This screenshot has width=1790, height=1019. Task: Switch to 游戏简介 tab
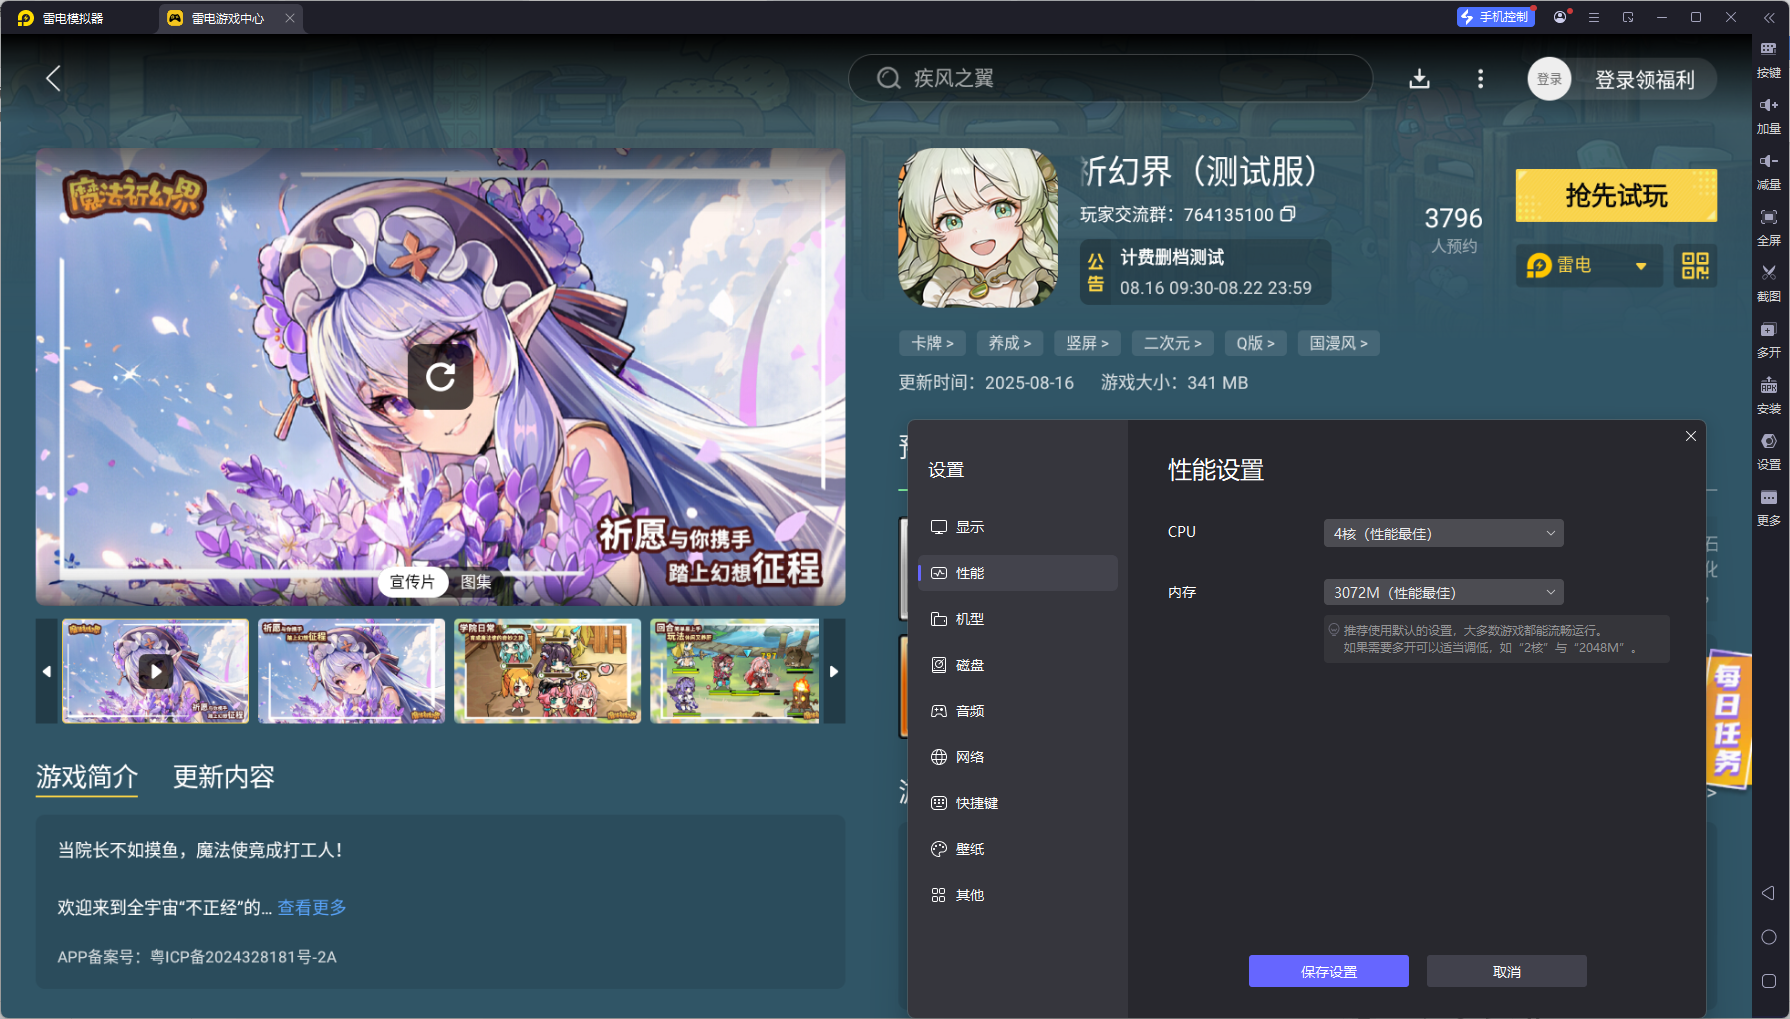pyautogui.click(x=87, y=777)
